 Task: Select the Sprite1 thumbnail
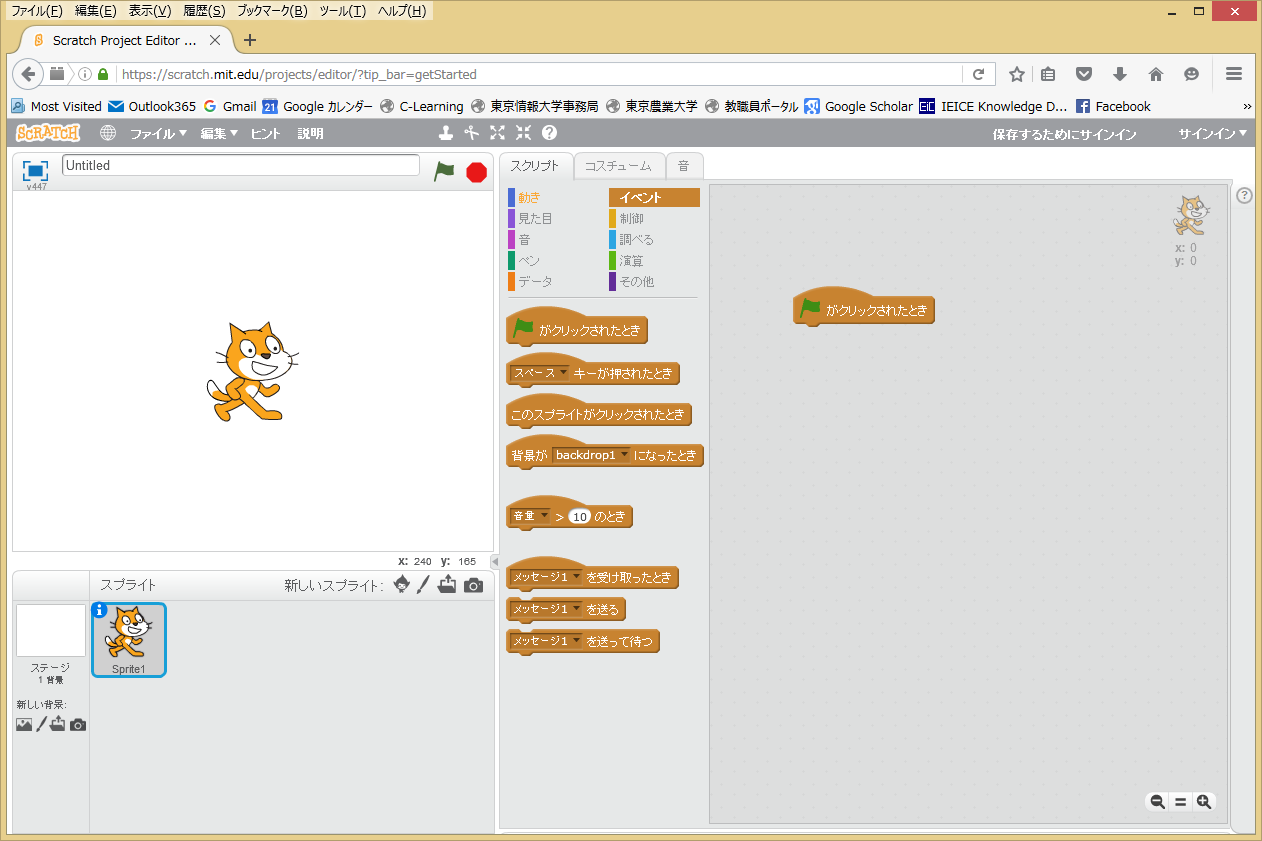coord(129,640)
